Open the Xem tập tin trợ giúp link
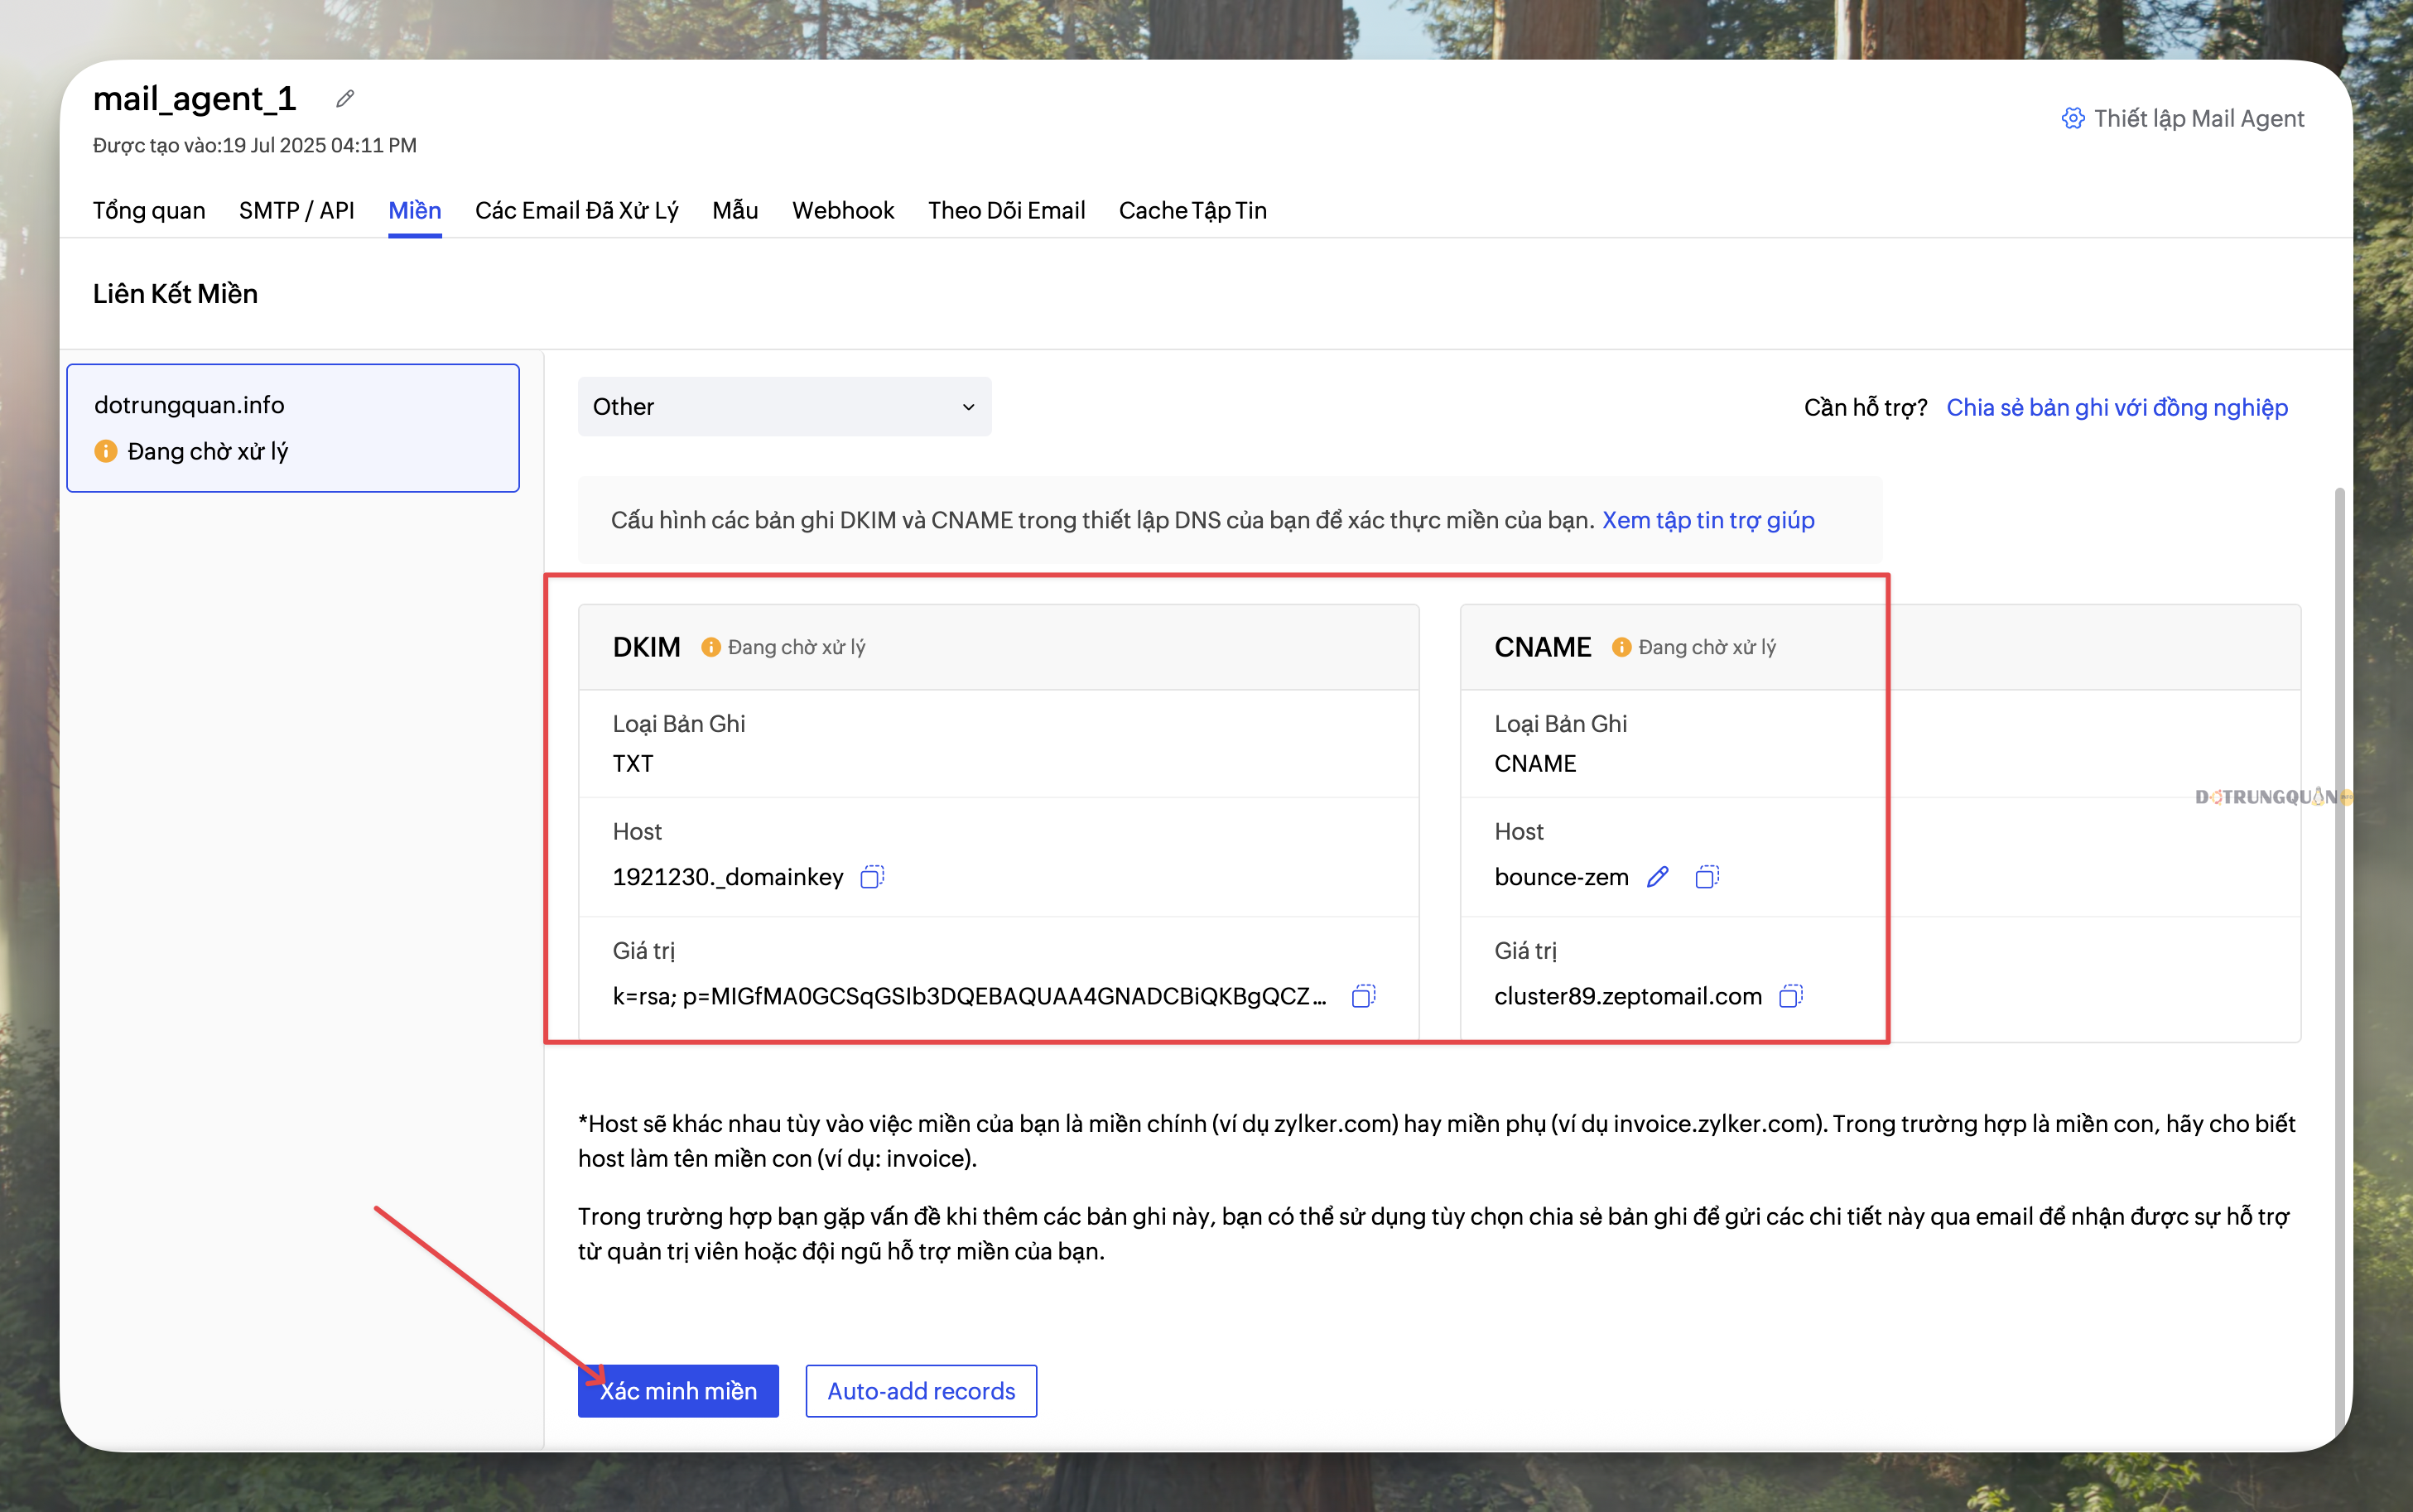 tap(1708, 520)
